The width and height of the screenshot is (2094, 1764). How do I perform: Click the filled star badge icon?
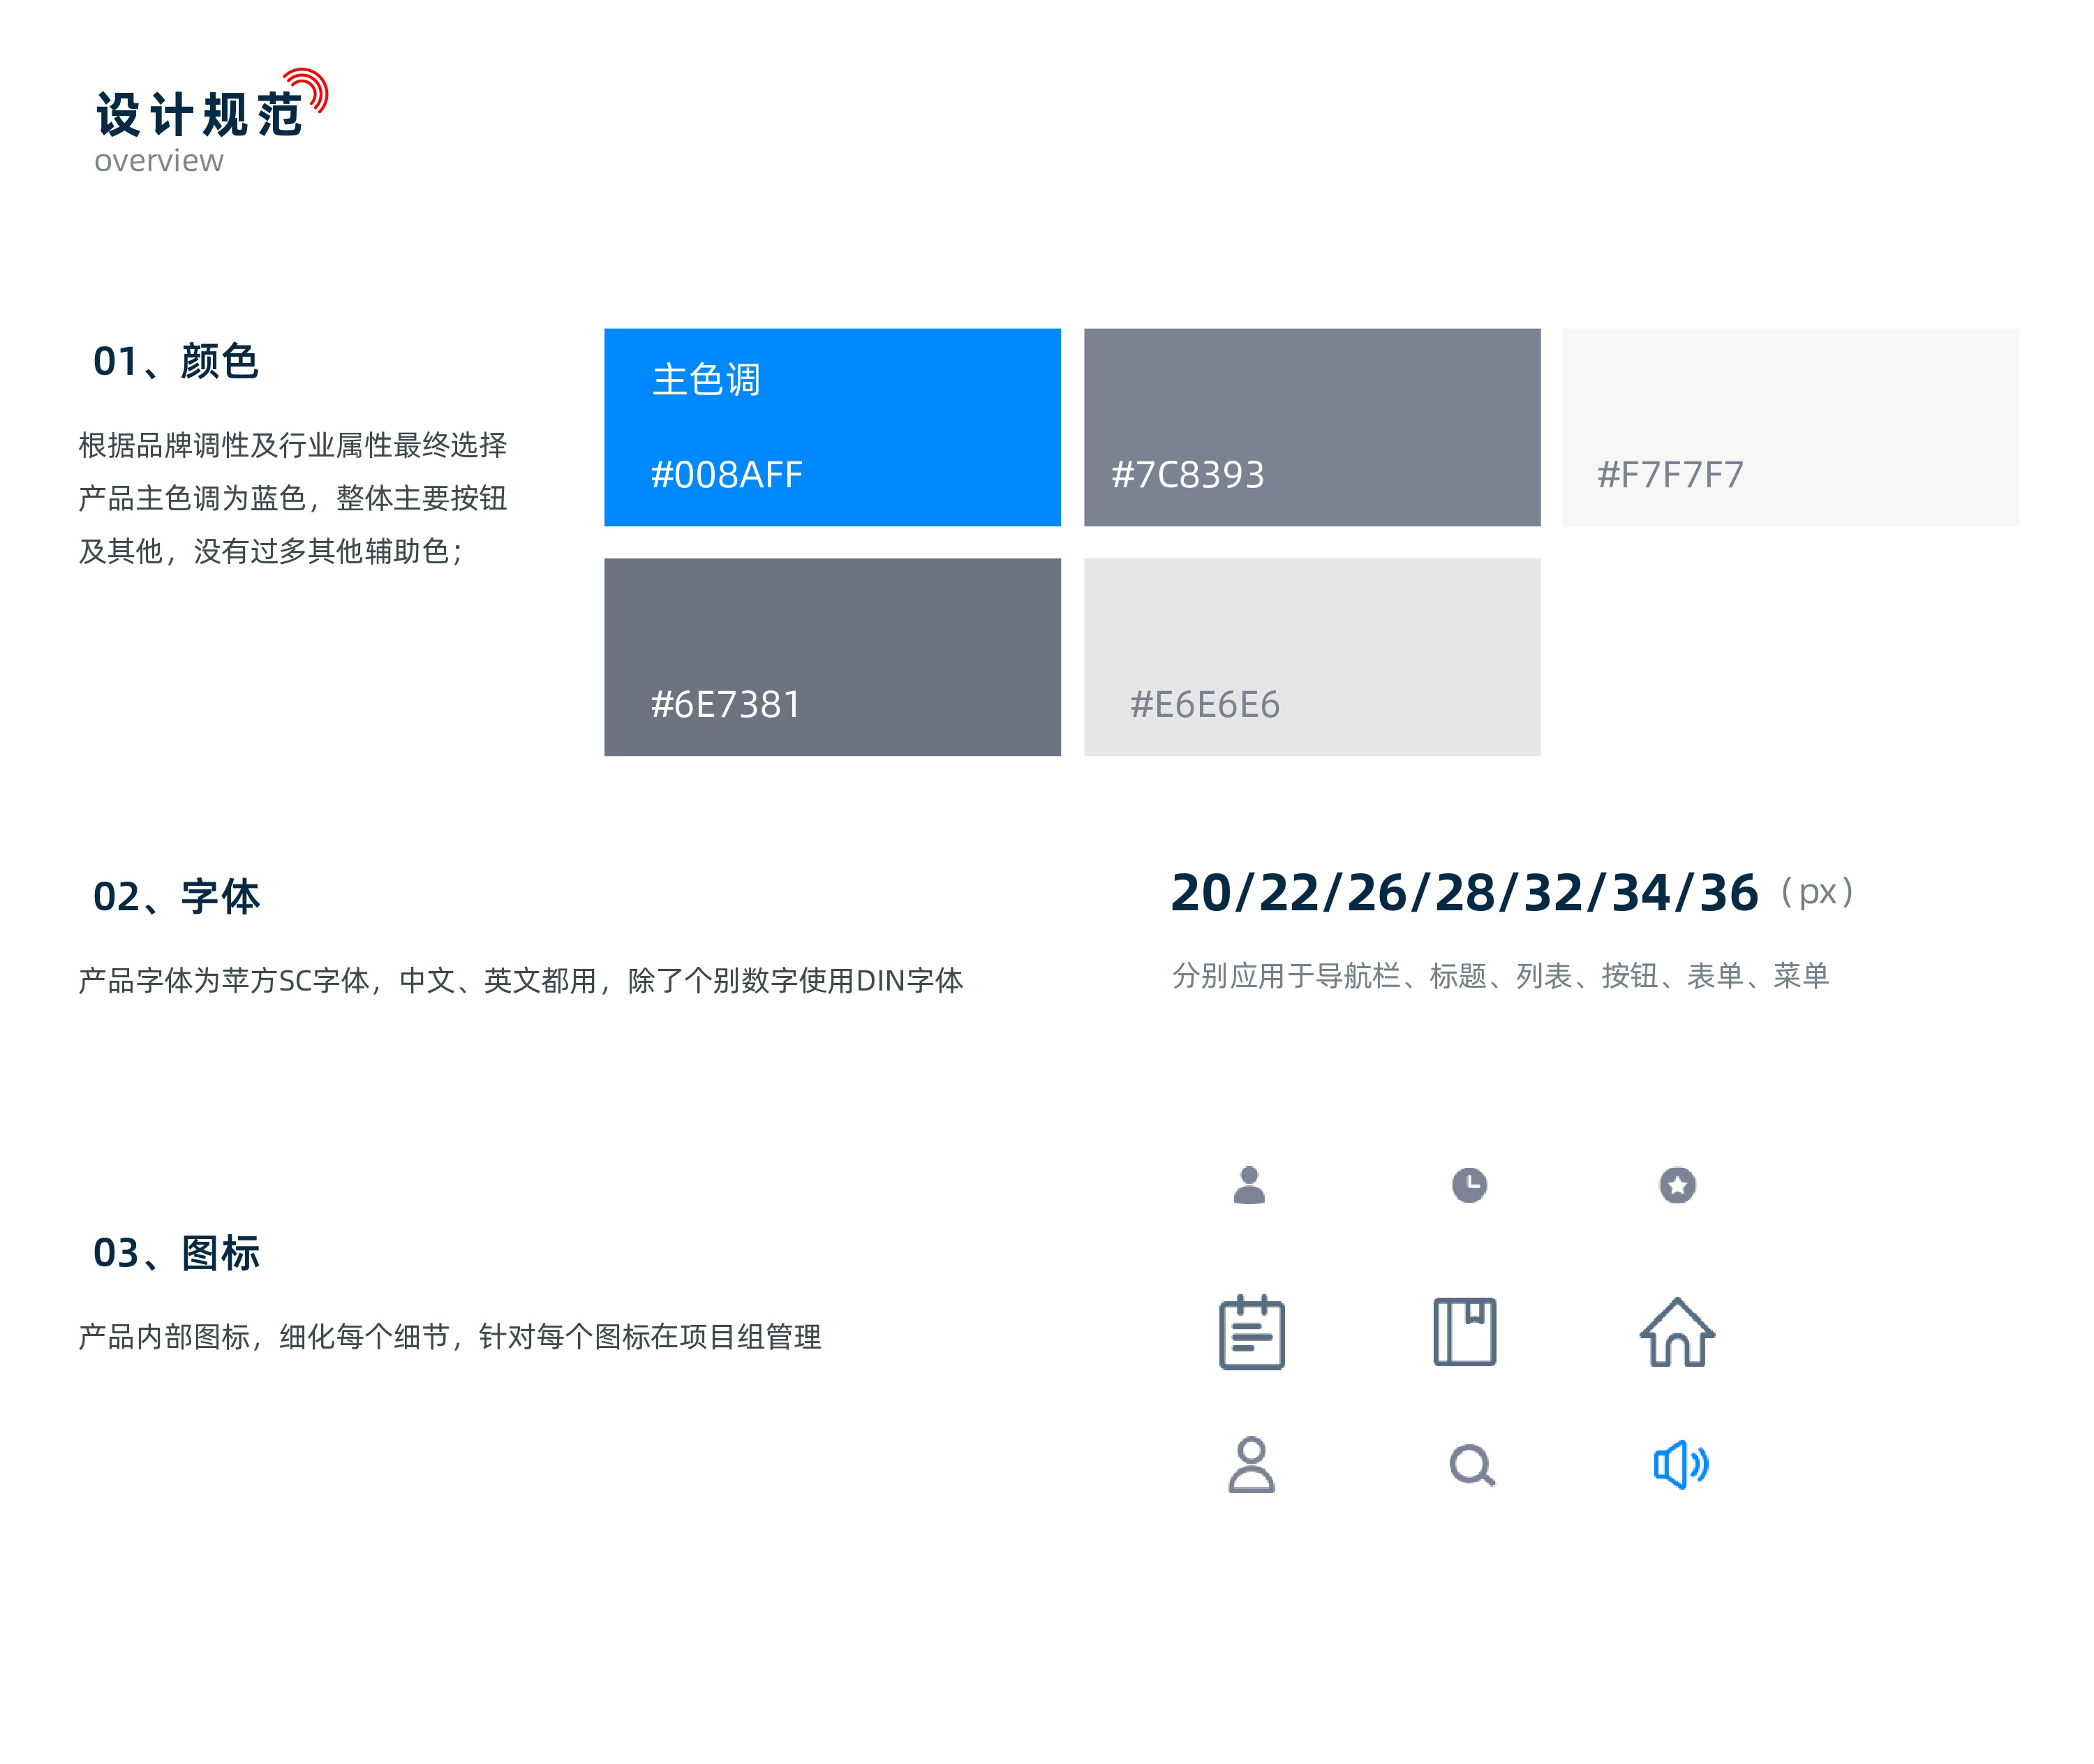pyautogui.click(x=1677, y=1185)
